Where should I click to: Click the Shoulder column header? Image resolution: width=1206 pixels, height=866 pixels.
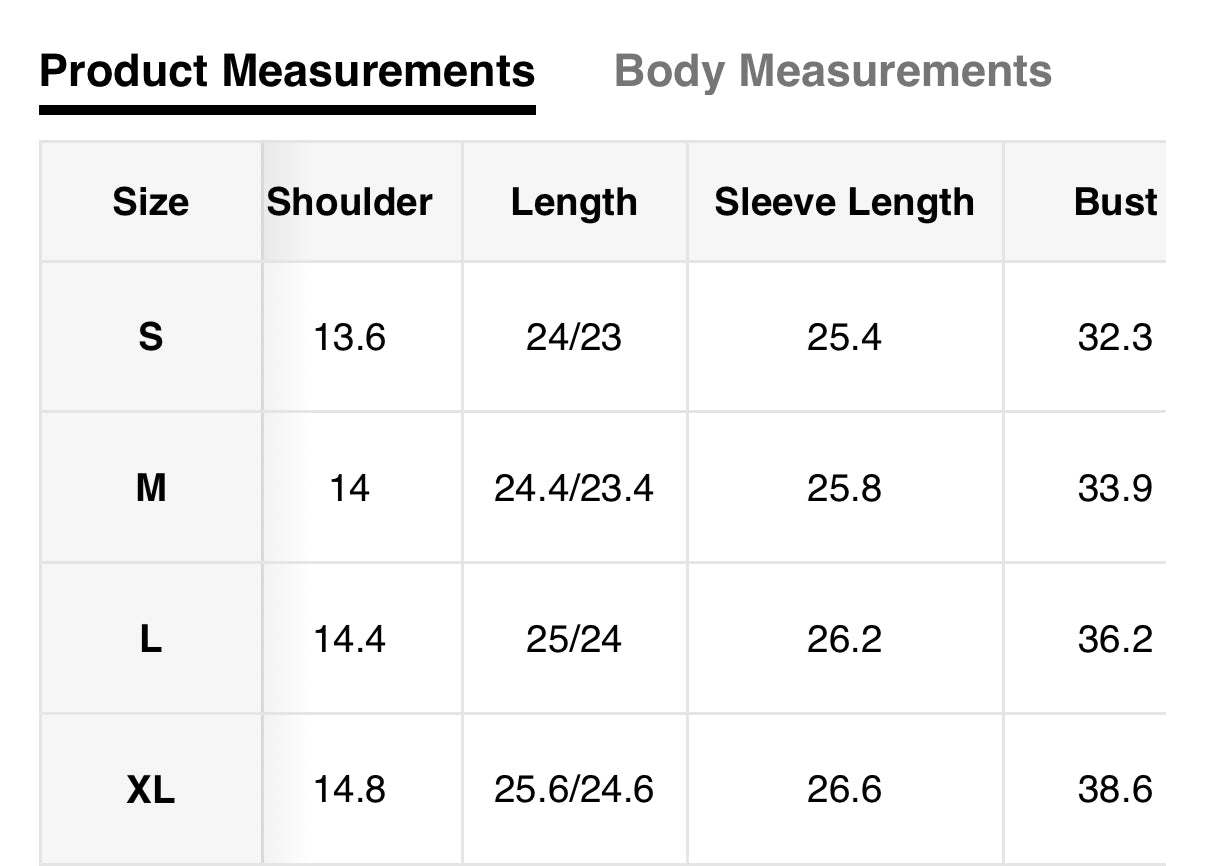[349, 202]
